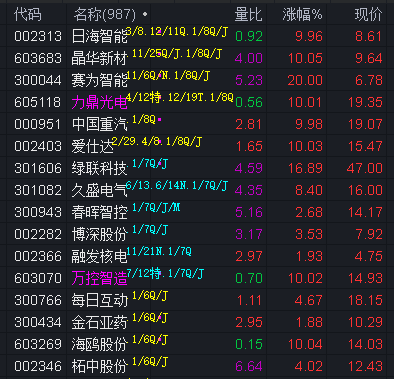Image resolution: width=394 pixels, height=379 pixels.
Task: Select stock code 000951
Action: [38, 124]
